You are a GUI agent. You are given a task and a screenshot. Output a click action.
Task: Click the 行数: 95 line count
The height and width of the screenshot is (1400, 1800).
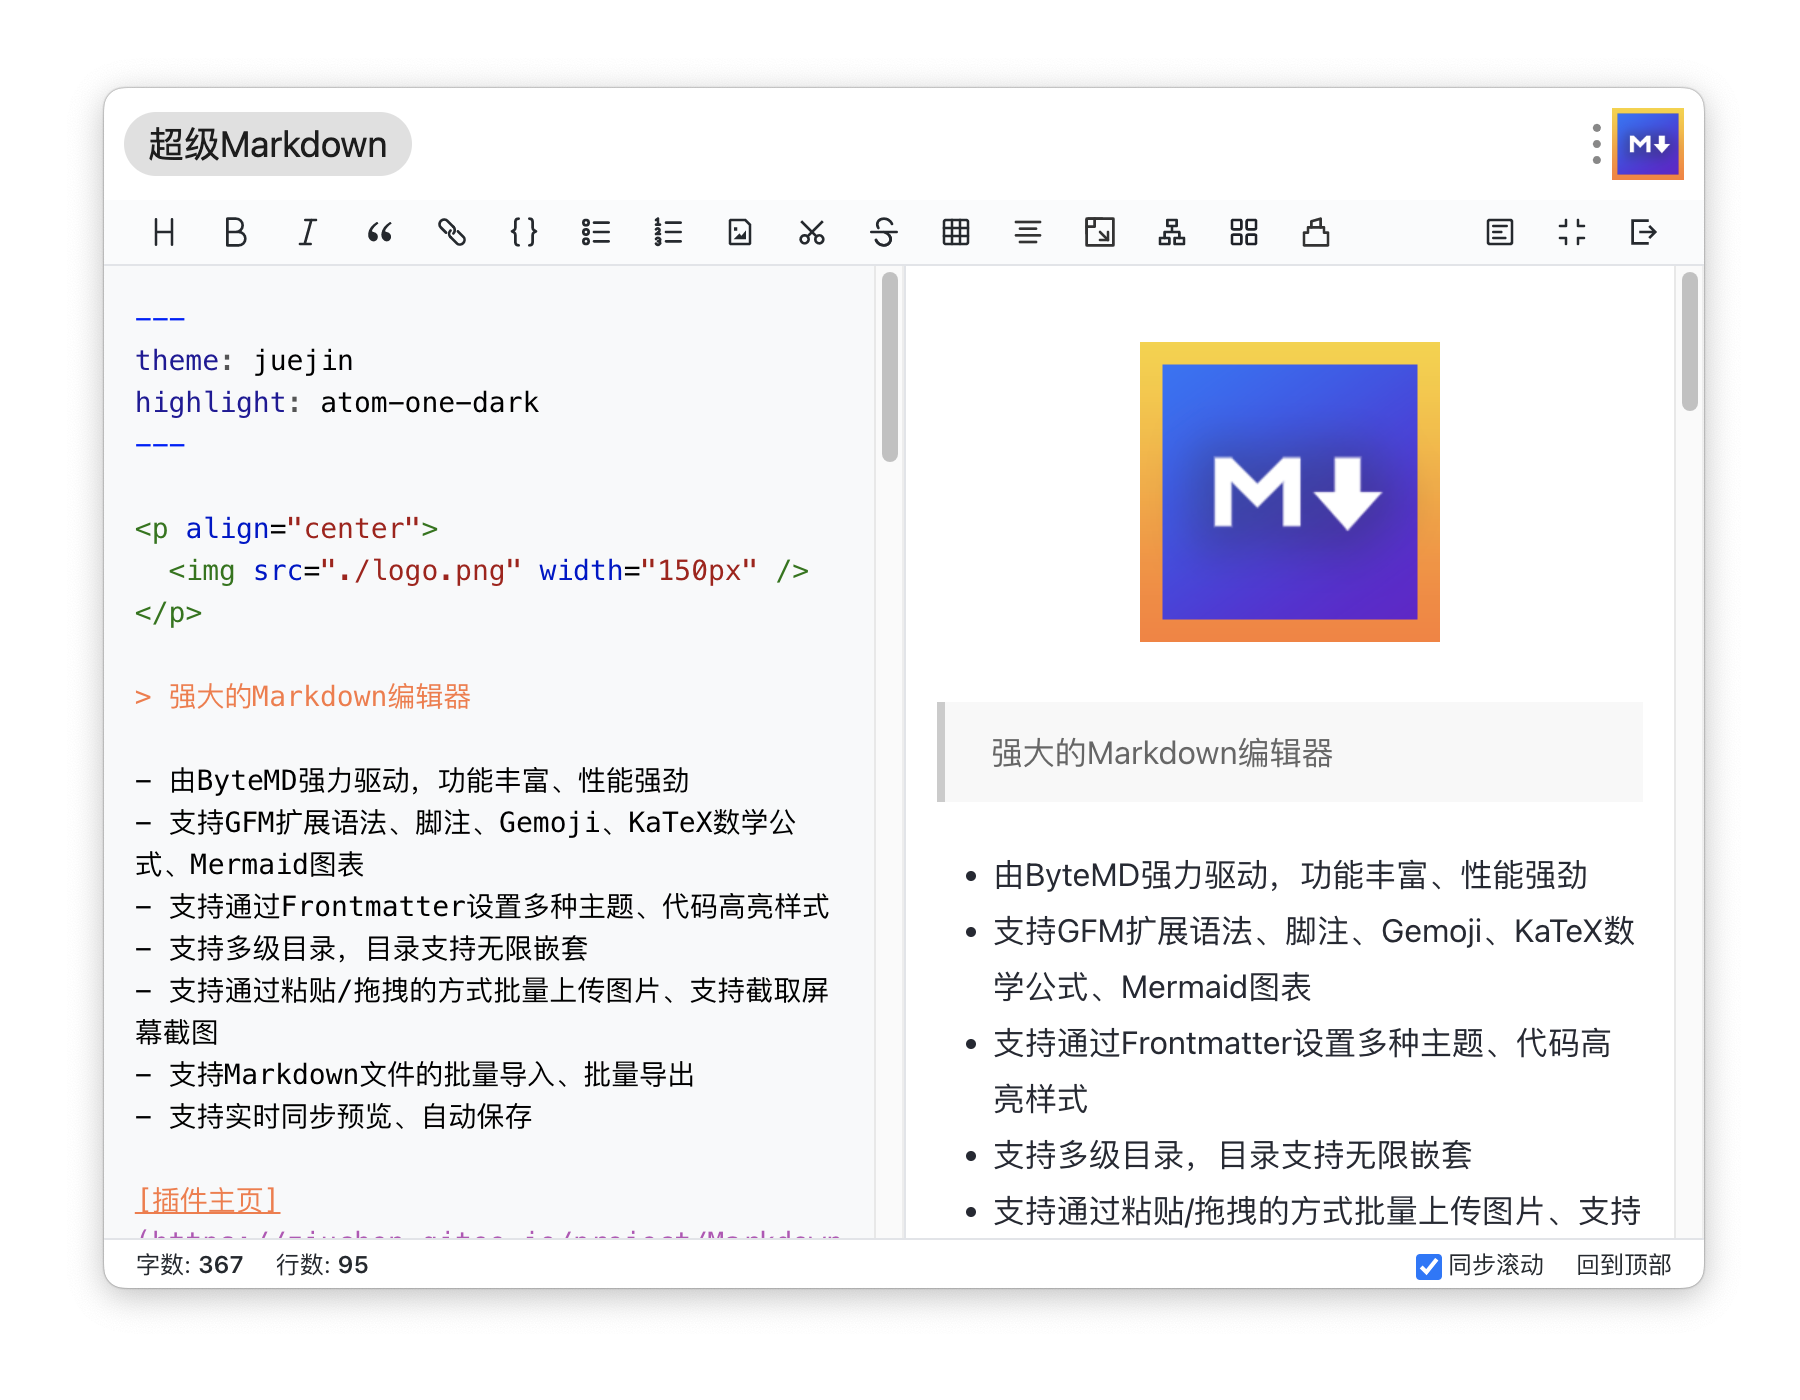[x=322, y=1265]
